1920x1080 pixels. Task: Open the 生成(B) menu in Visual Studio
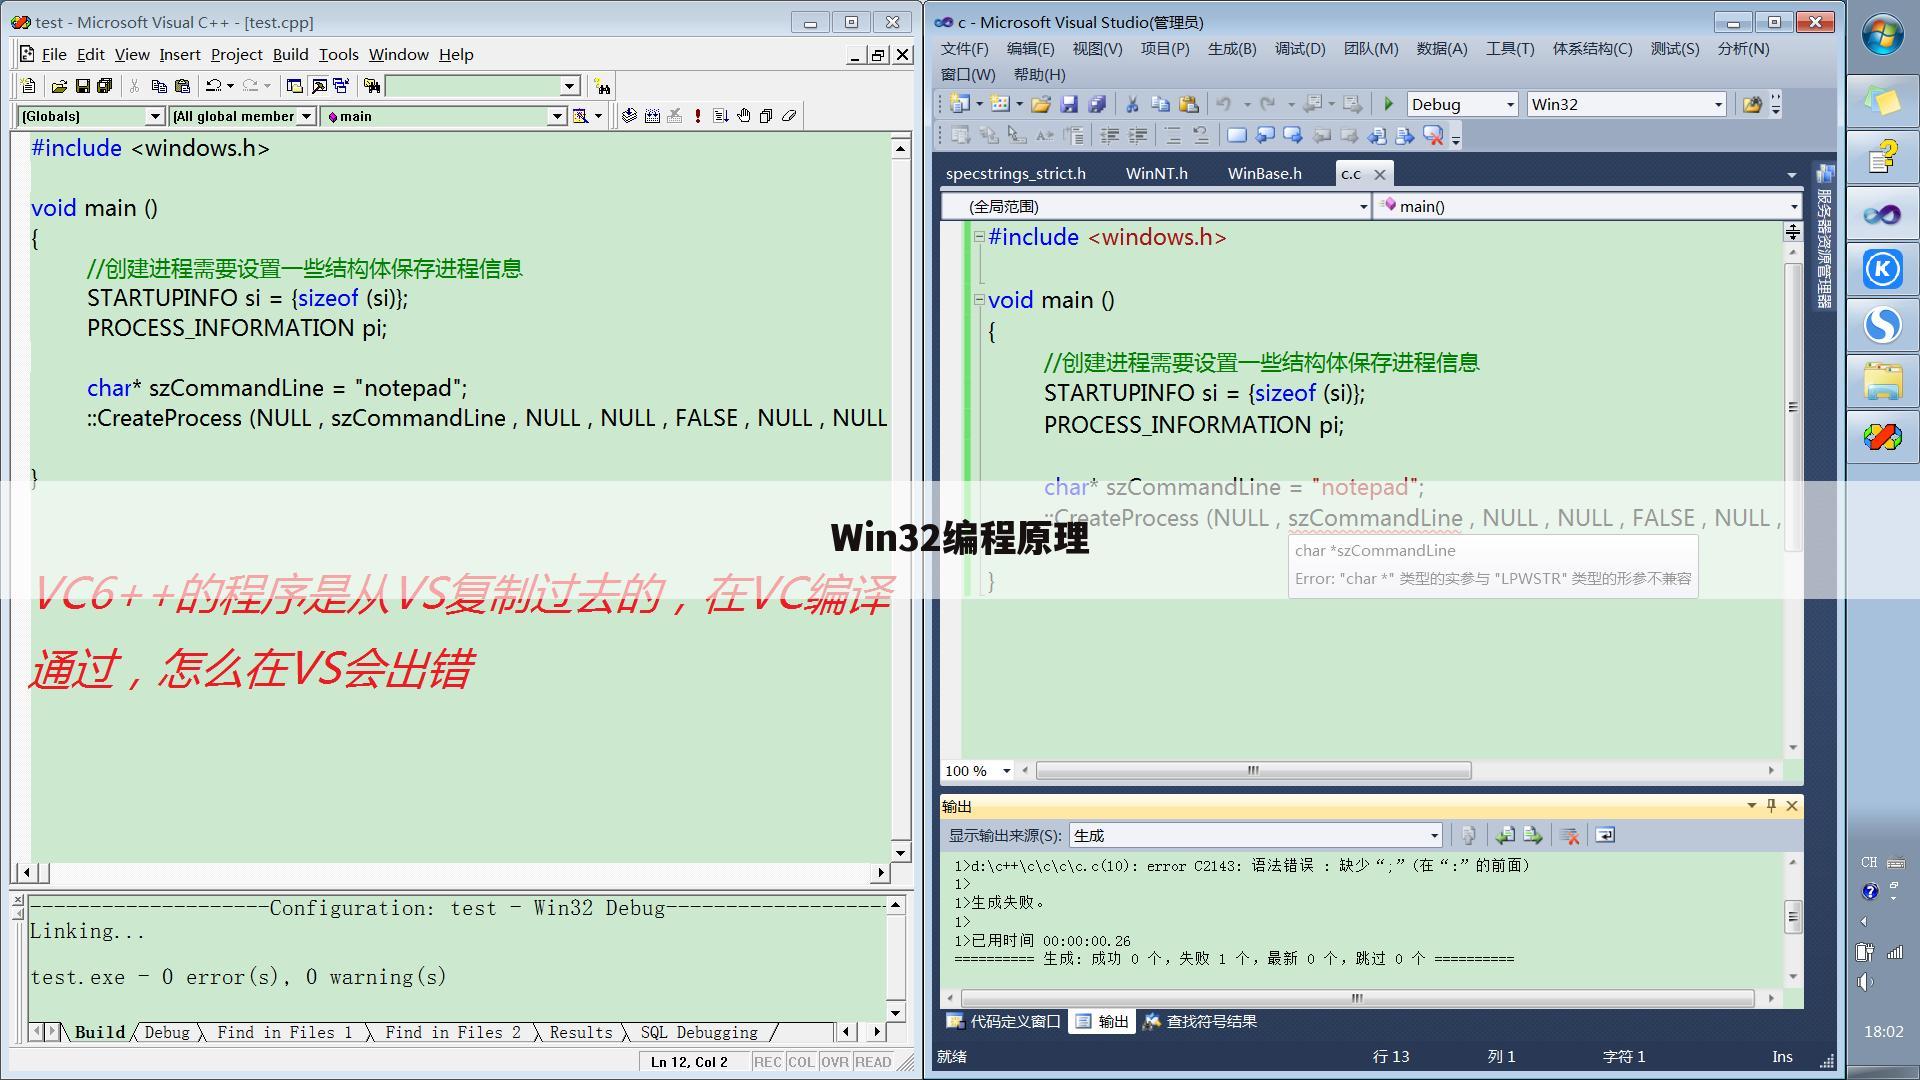pyautogui.click(x=1232, y=48)
